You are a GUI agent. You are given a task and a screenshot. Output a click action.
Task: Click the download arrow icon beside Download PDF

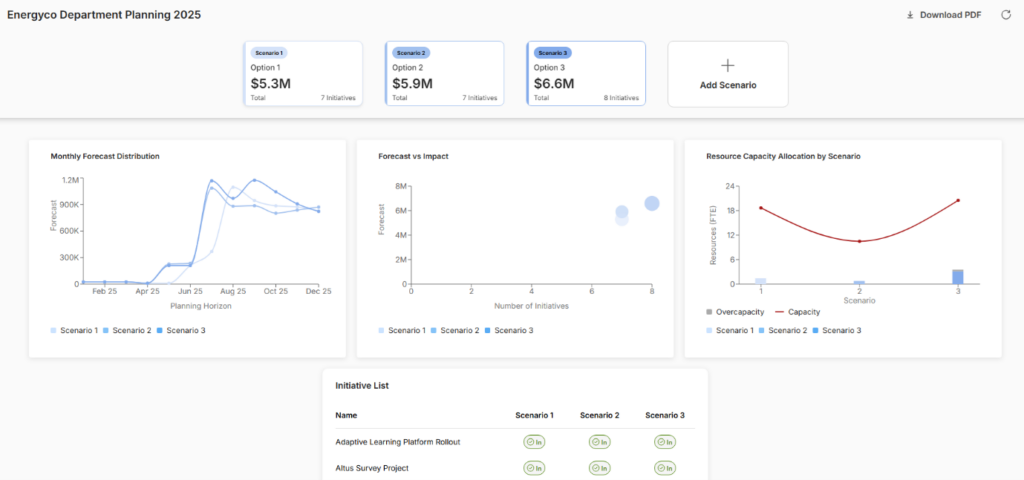[910, 15]
